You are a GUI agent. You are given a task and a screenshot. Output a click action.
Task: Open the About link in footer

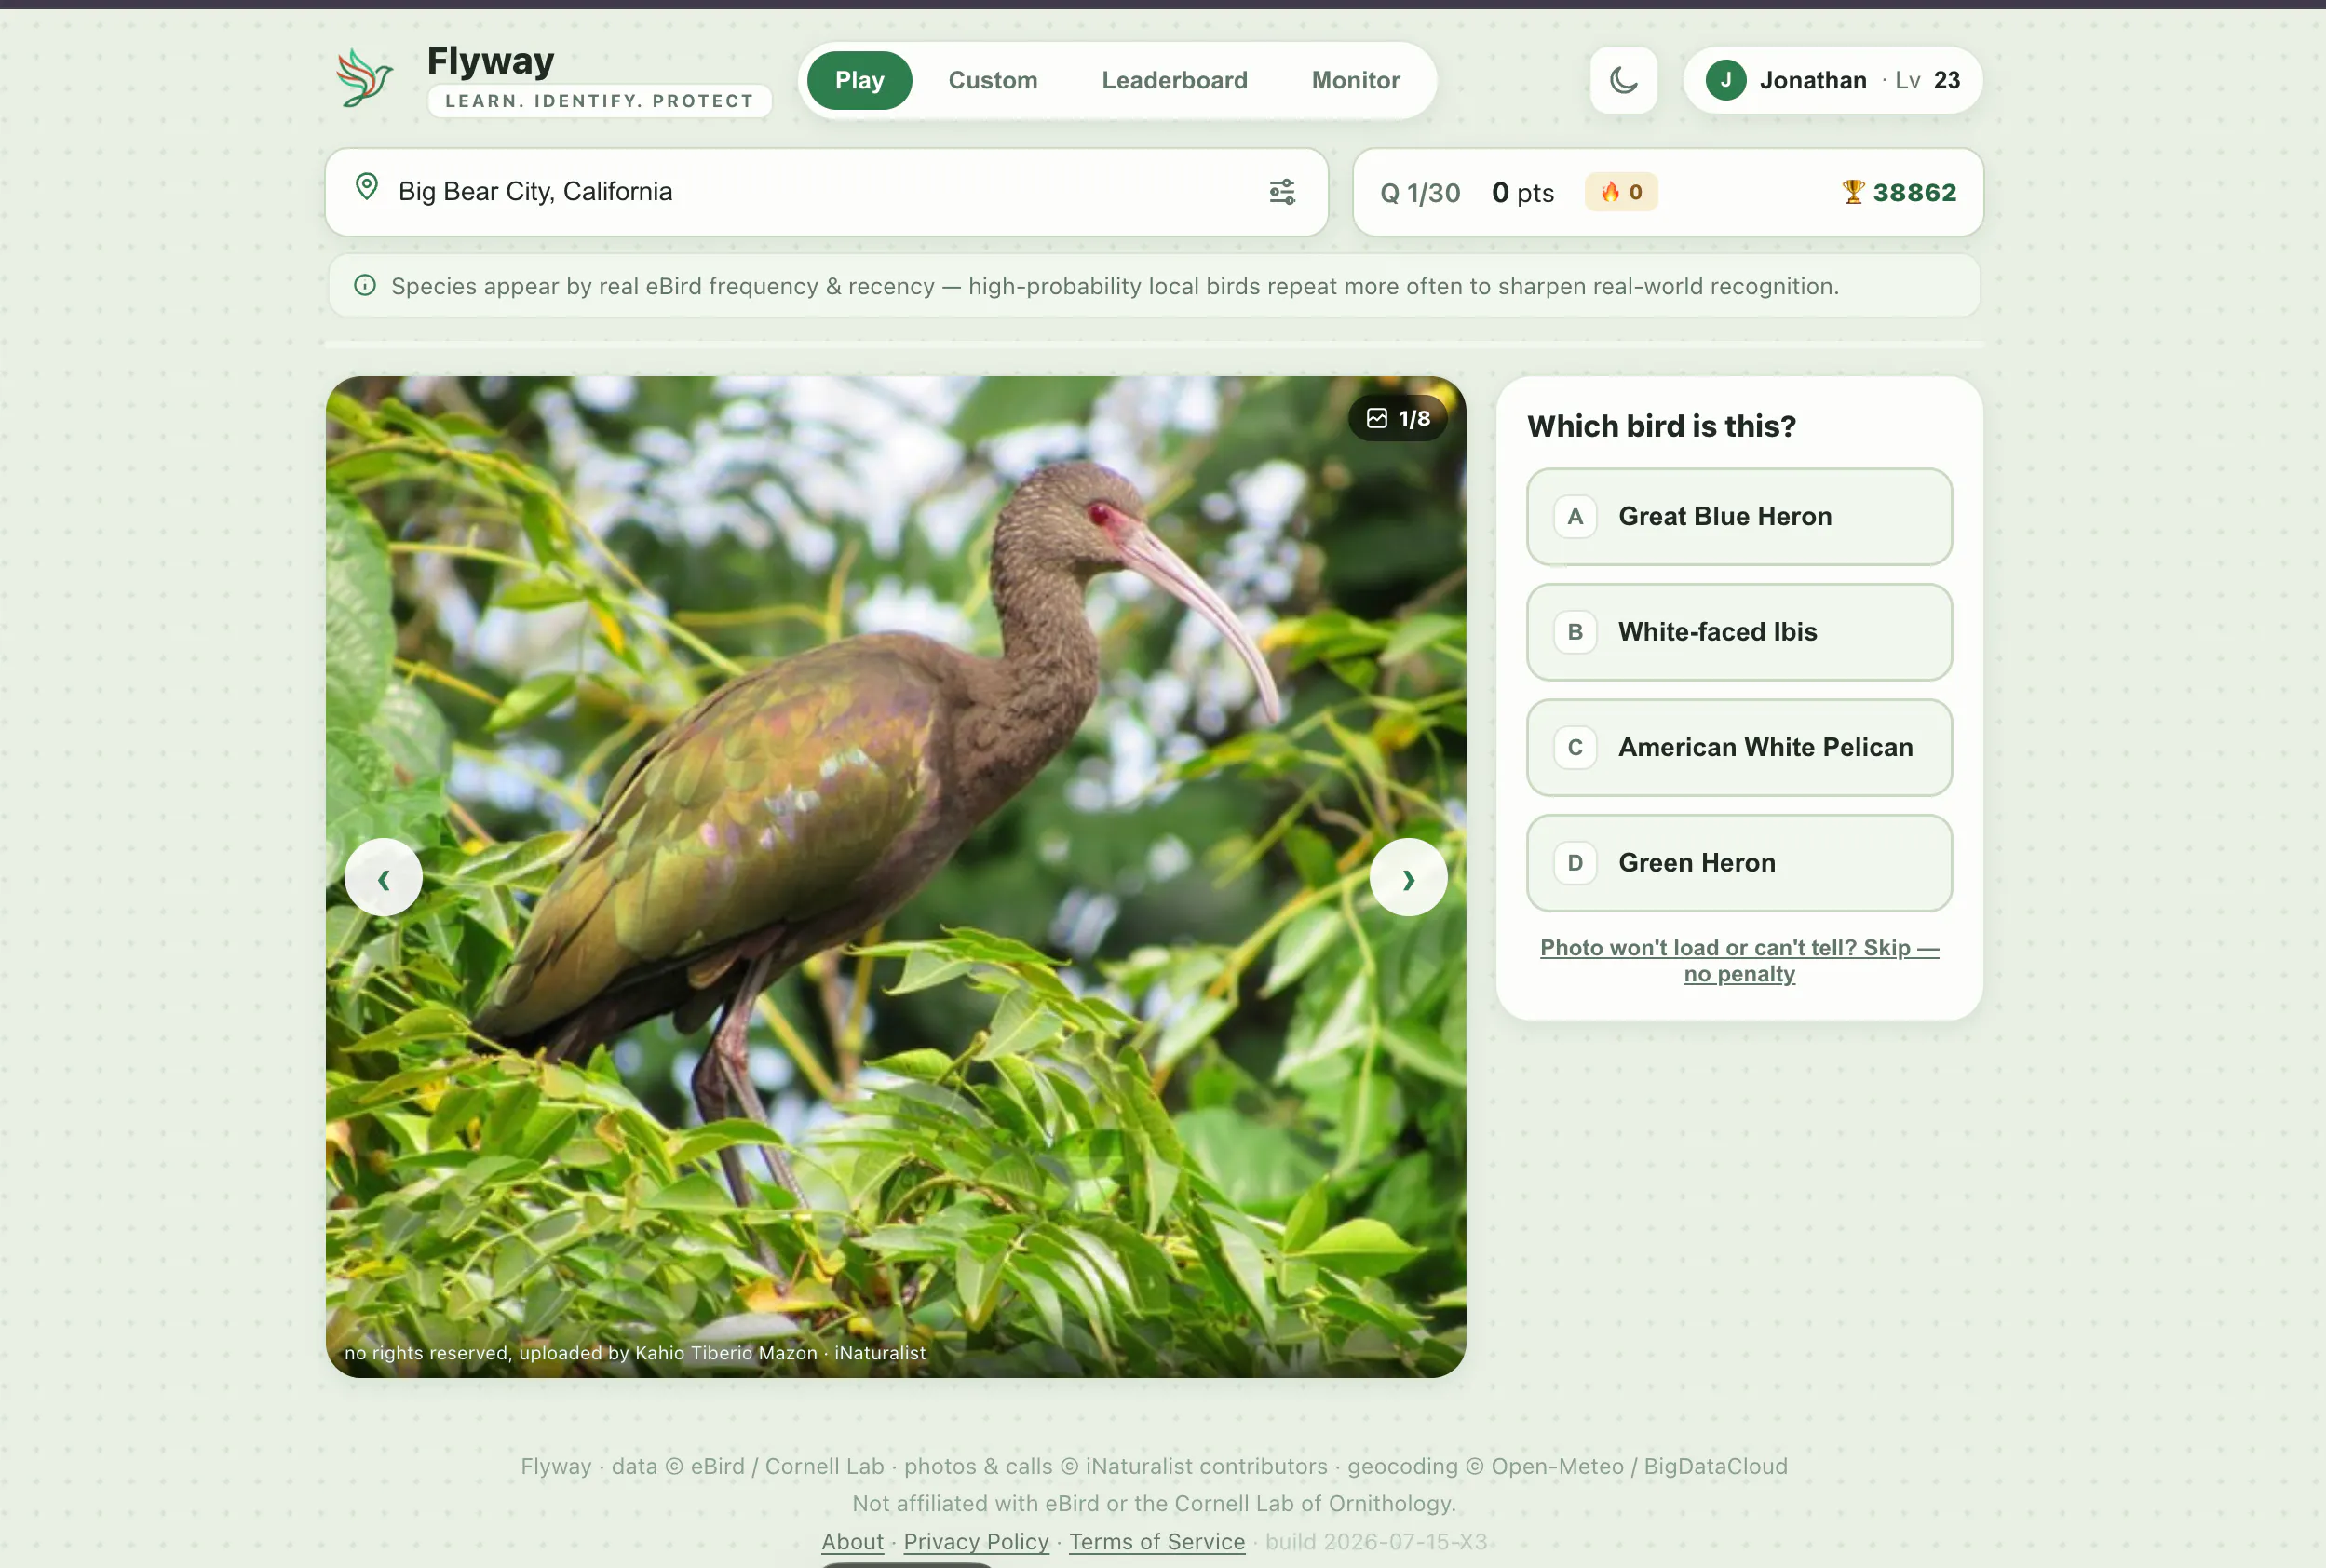click(852, 1541)
